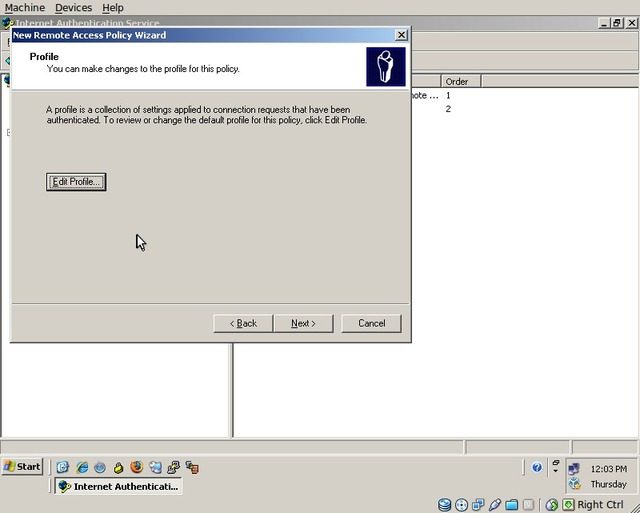The image size is (640, 513).
Task: Click the Show Desktop Quick Launch icon
Action: point(63,467)
